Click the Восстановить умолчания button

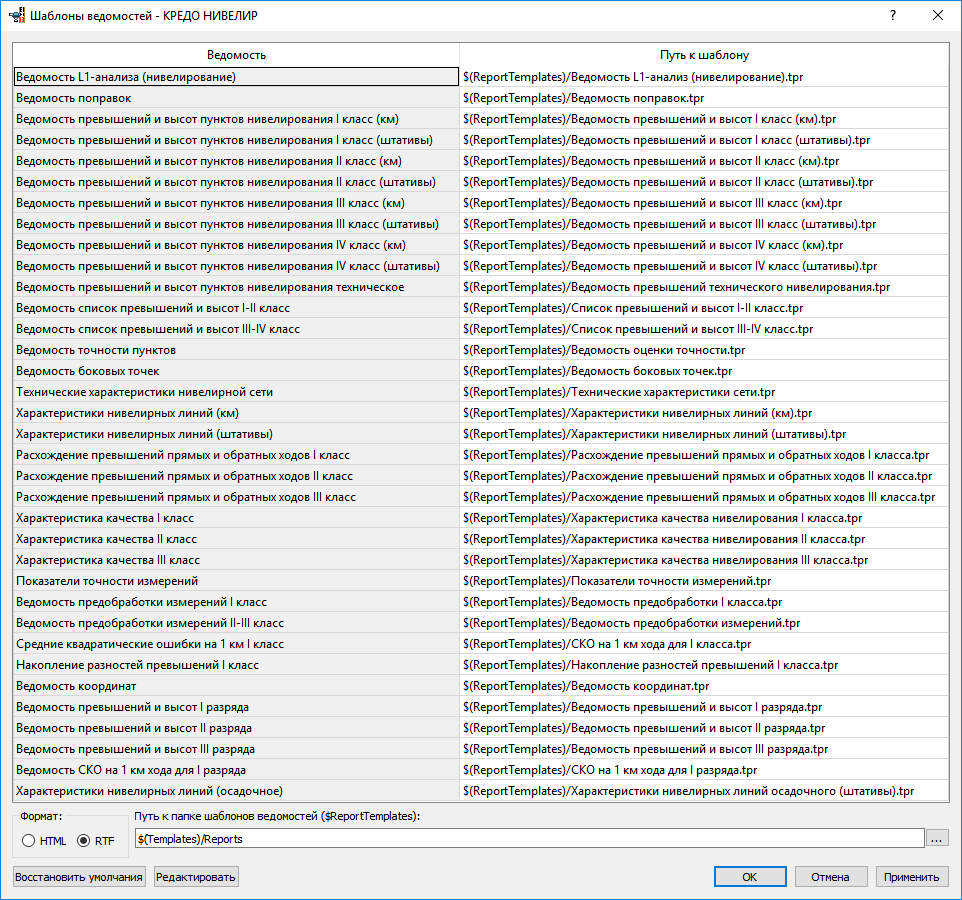[79, 877]
